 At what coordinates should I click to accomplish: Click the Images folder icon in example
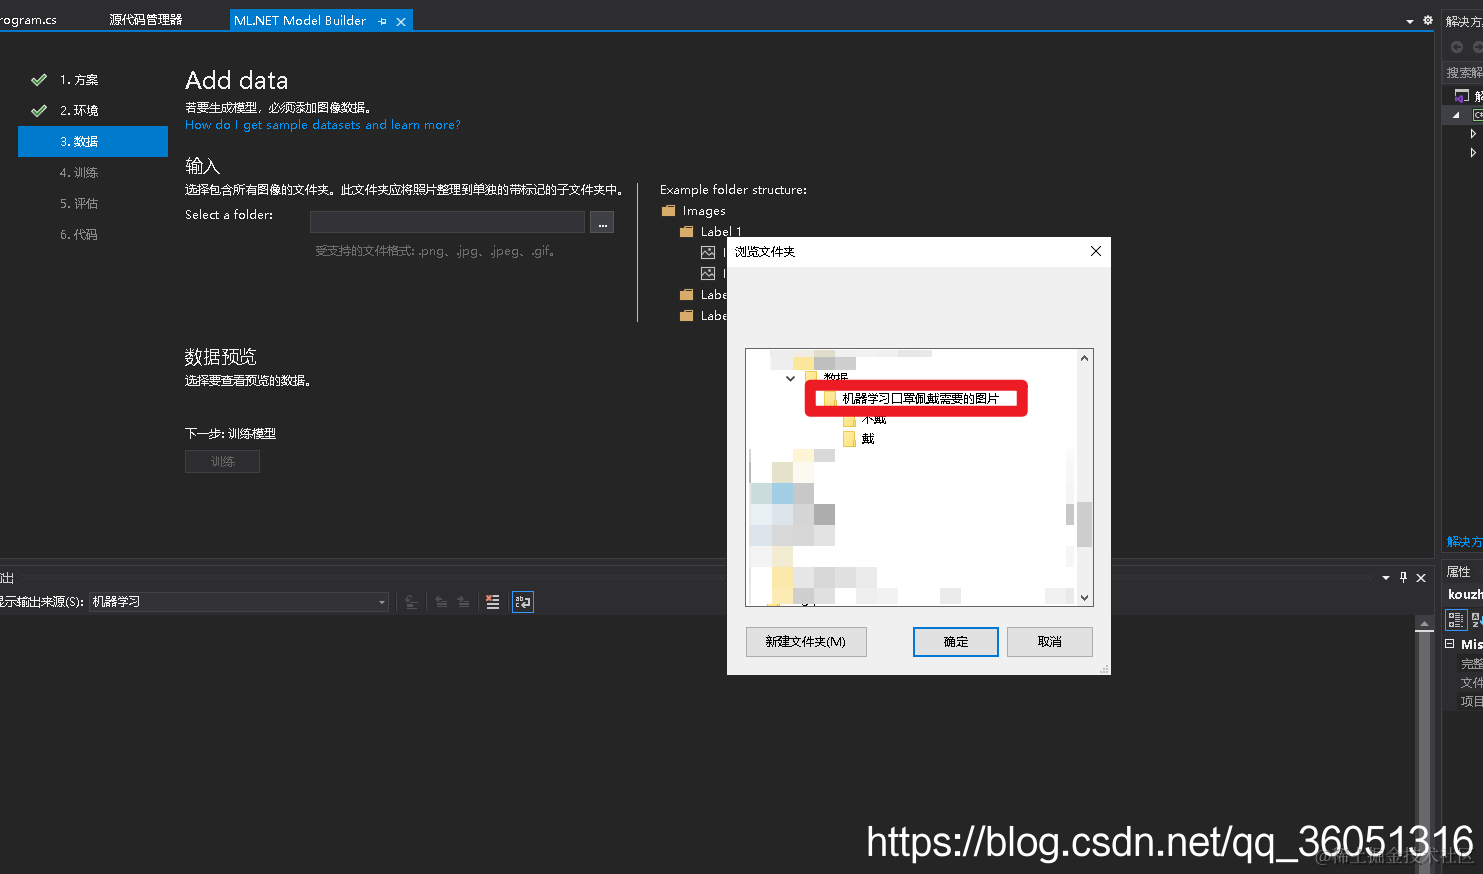(x=668, y=211)
